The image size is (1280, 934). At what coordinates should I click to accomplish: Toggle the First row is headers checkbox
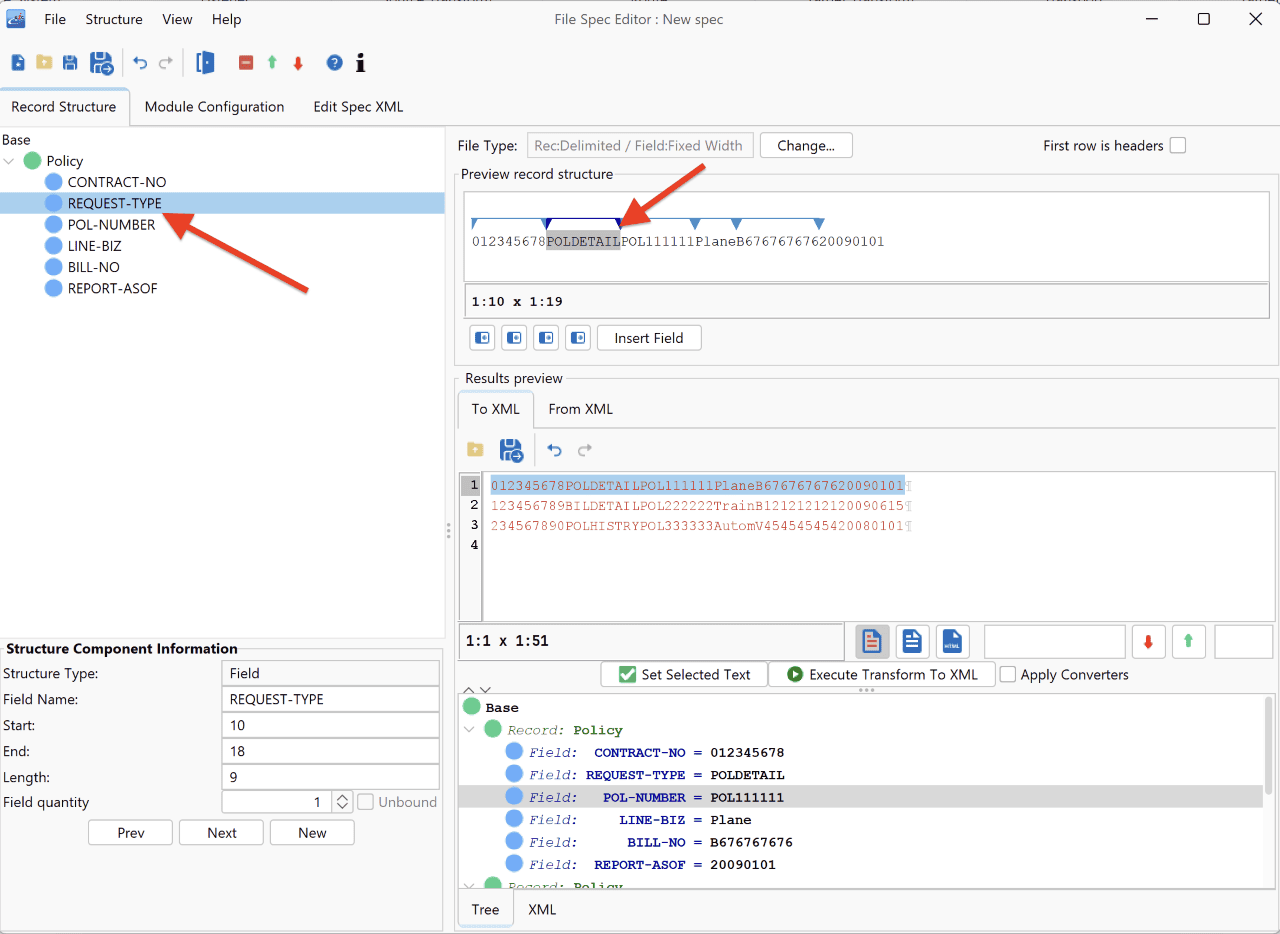[x=1178, y=145]
